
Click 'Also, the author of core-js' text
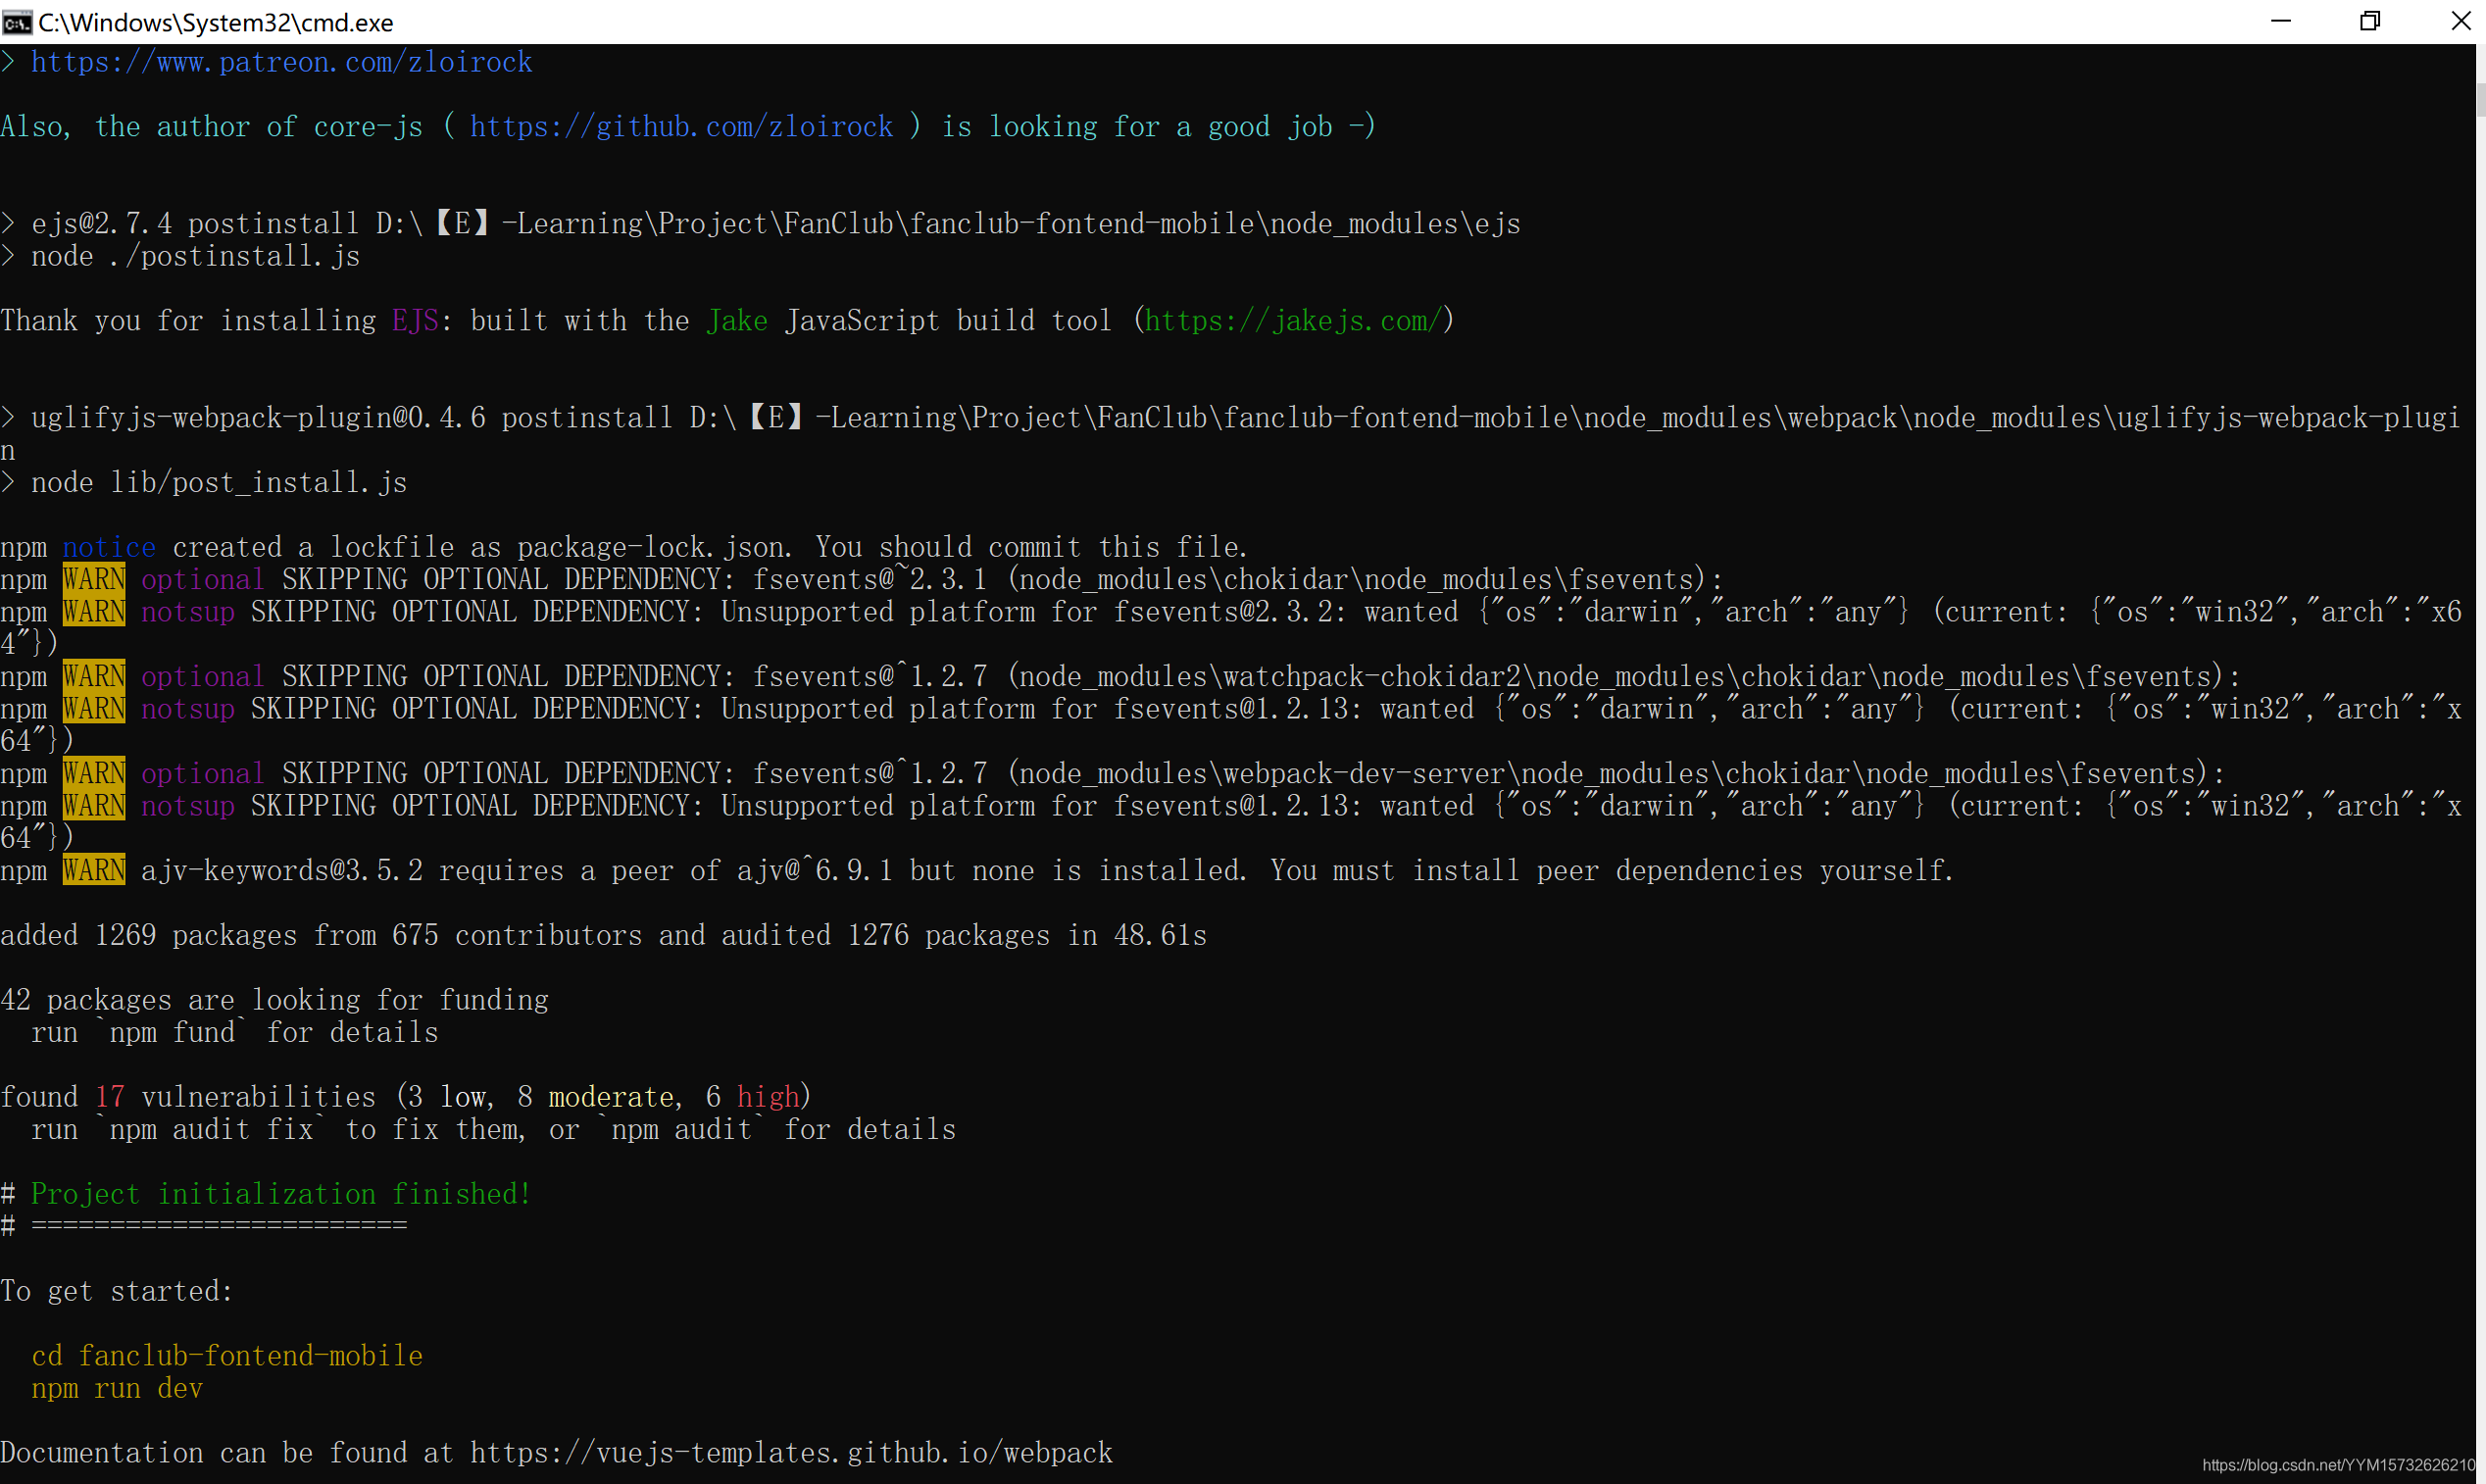[x=211, y=127]
